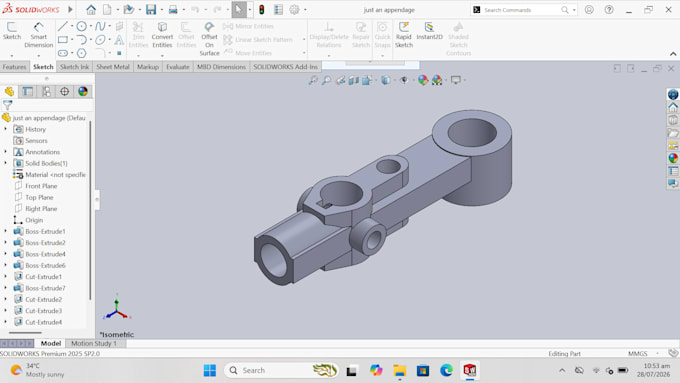Click the New document icon
Viewport: 680px width, 383px height.
[107, 10]
